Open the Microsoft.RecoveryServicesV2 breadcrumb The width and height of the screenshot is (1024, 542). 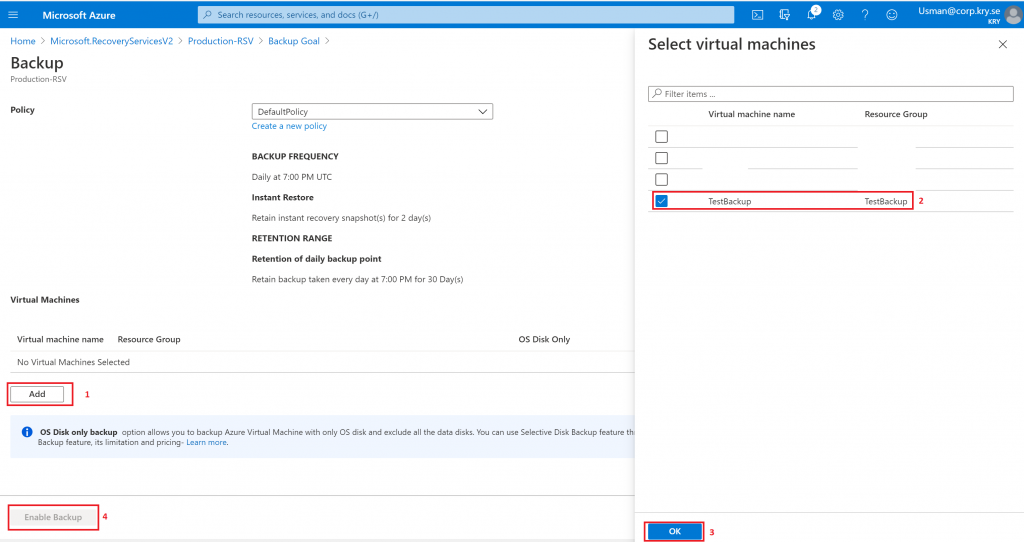tap(112, 40)
